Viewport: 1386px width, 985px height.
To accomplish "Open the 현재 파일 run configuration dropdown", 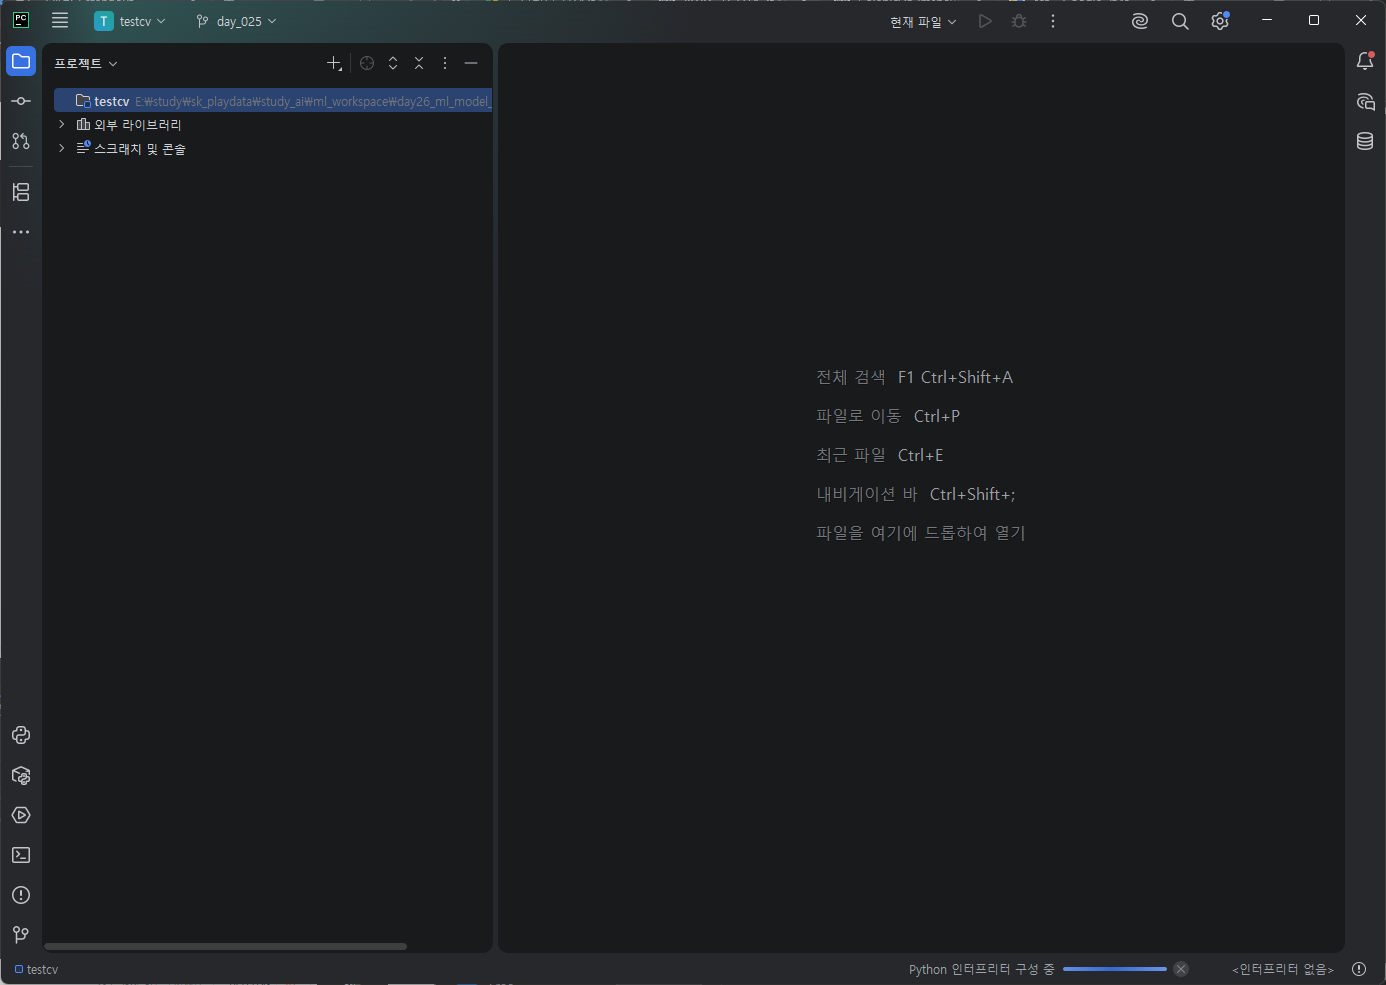I will coord(923,21).
